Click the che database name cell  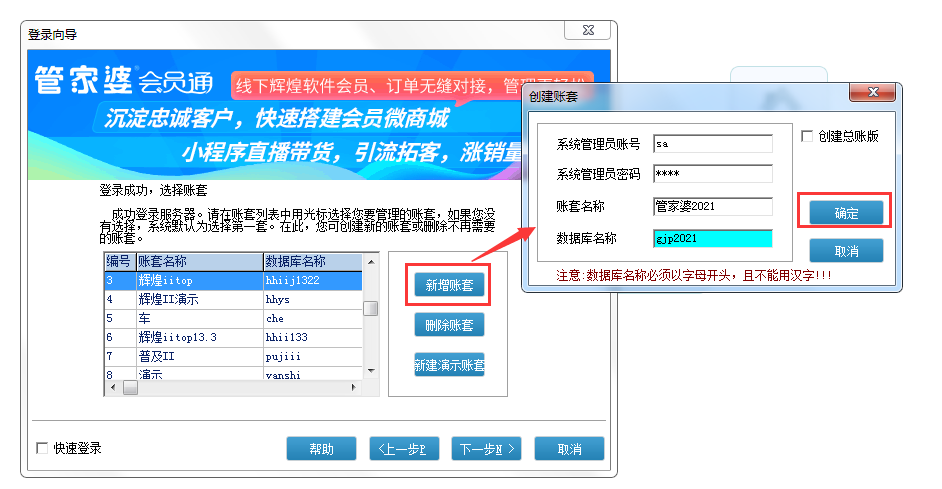[313, 318]
